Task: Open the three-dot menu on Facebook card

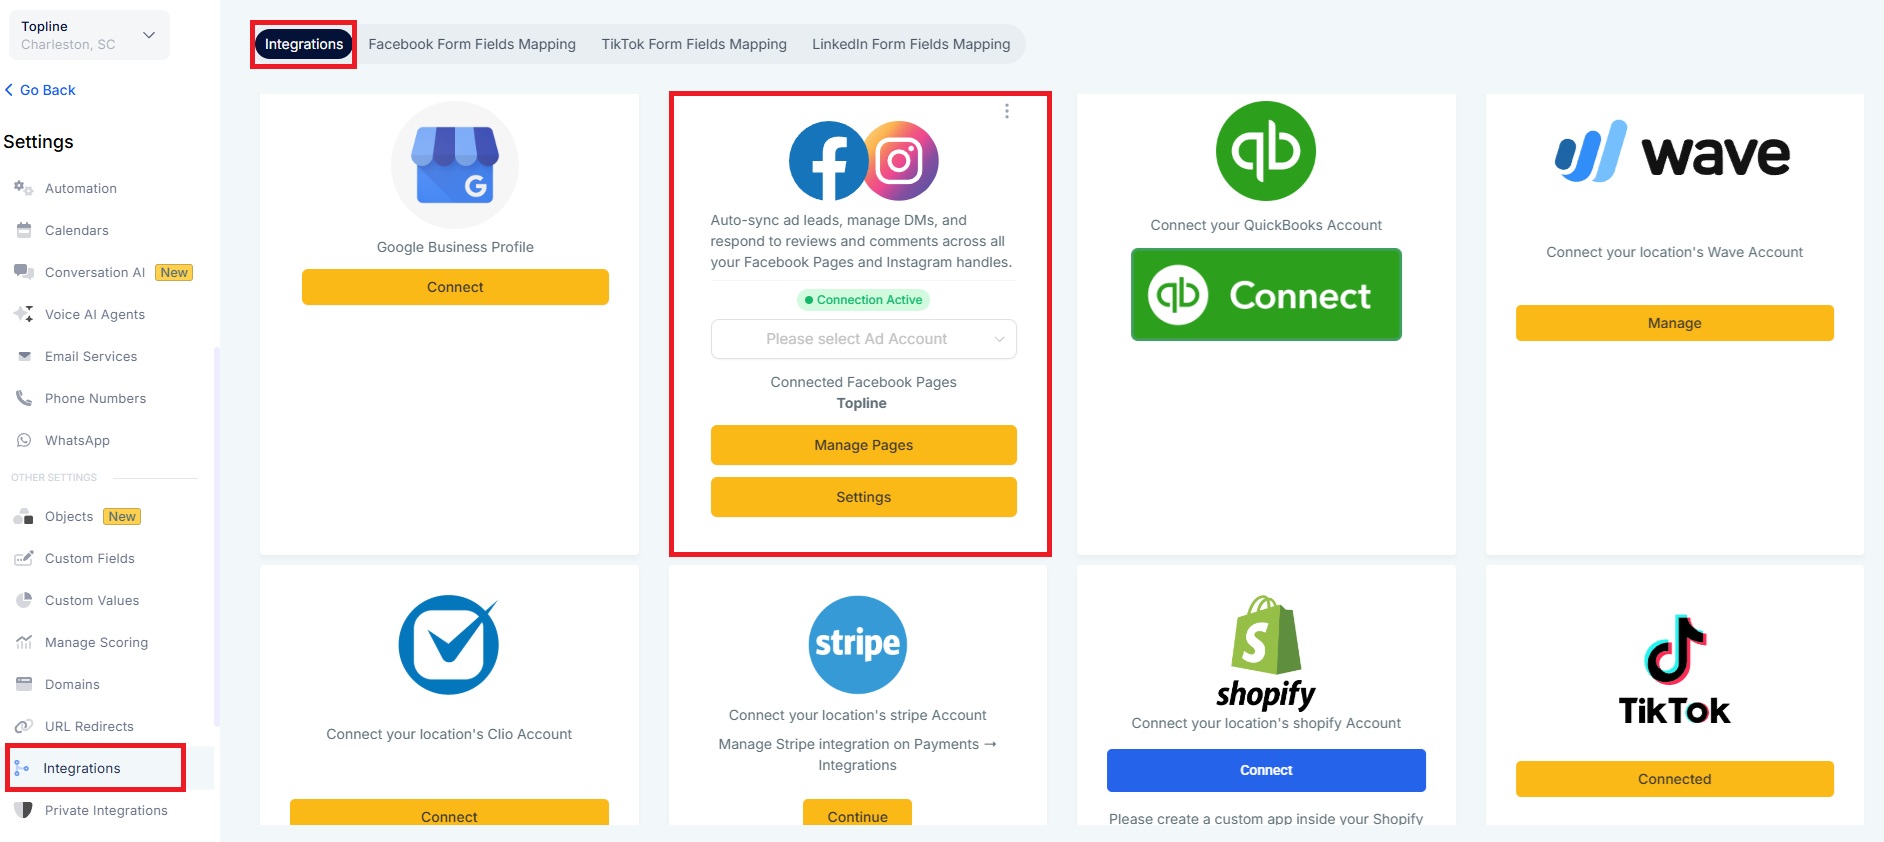Action: (x=1007, y=111)
